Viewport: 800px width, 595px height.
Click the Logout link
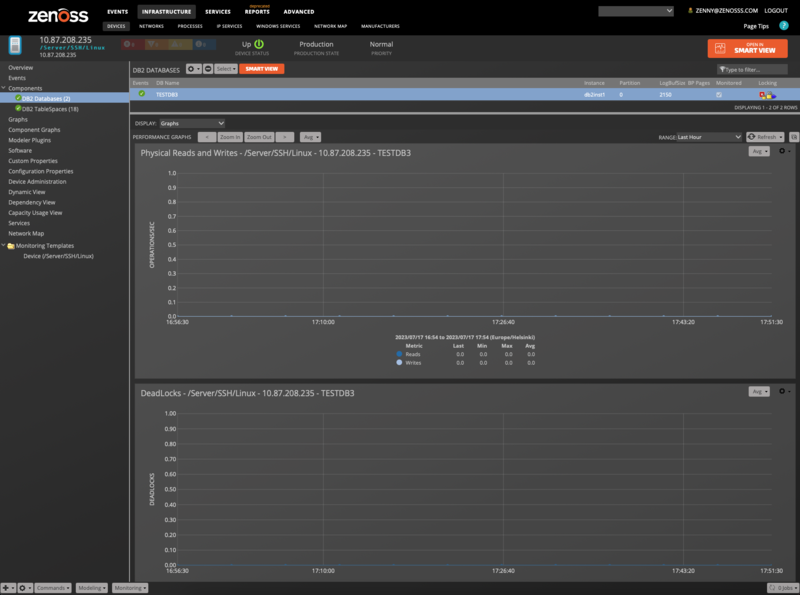[776, 10]
